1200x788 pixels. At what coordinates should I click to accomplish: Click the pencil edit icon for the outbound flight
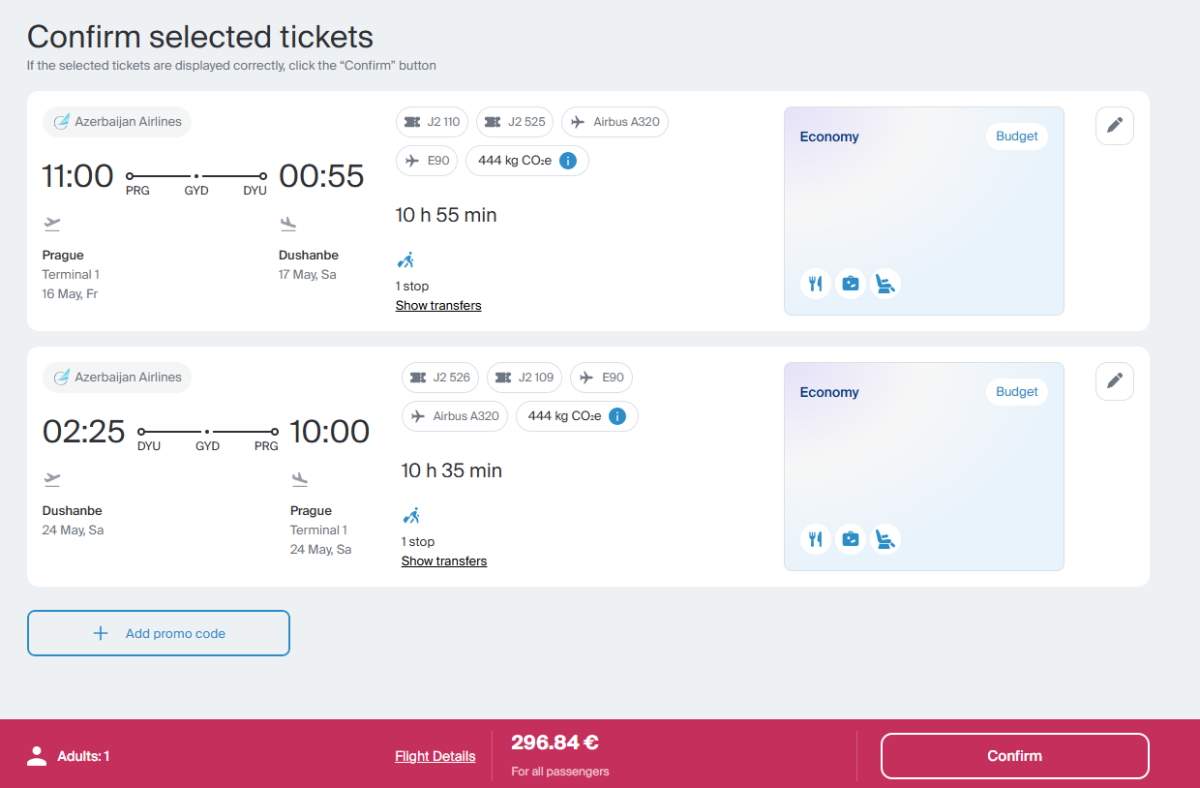pos(1114,126)
